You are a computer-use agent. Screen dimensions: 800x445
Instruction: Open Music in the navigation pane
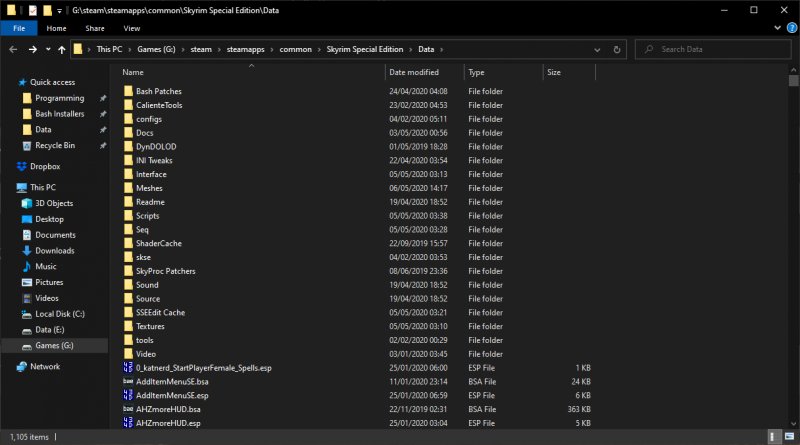tap(45, 266)
